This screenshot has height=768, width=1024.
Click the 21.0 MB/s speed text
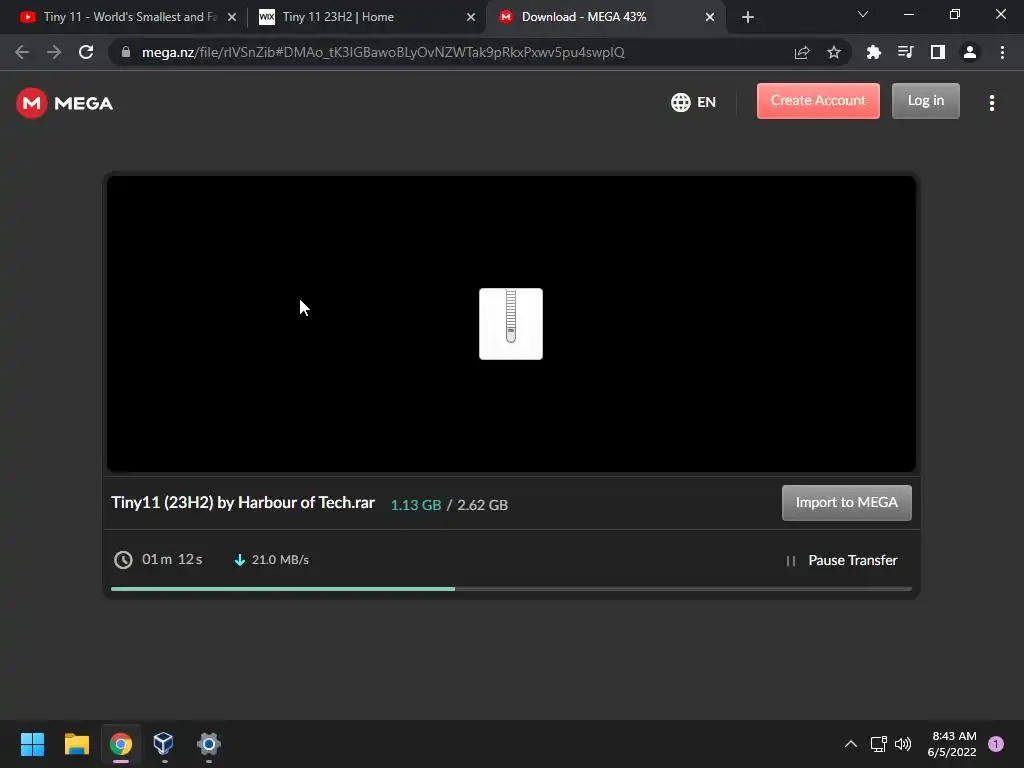pyautogui.click(x=280, y=560)
